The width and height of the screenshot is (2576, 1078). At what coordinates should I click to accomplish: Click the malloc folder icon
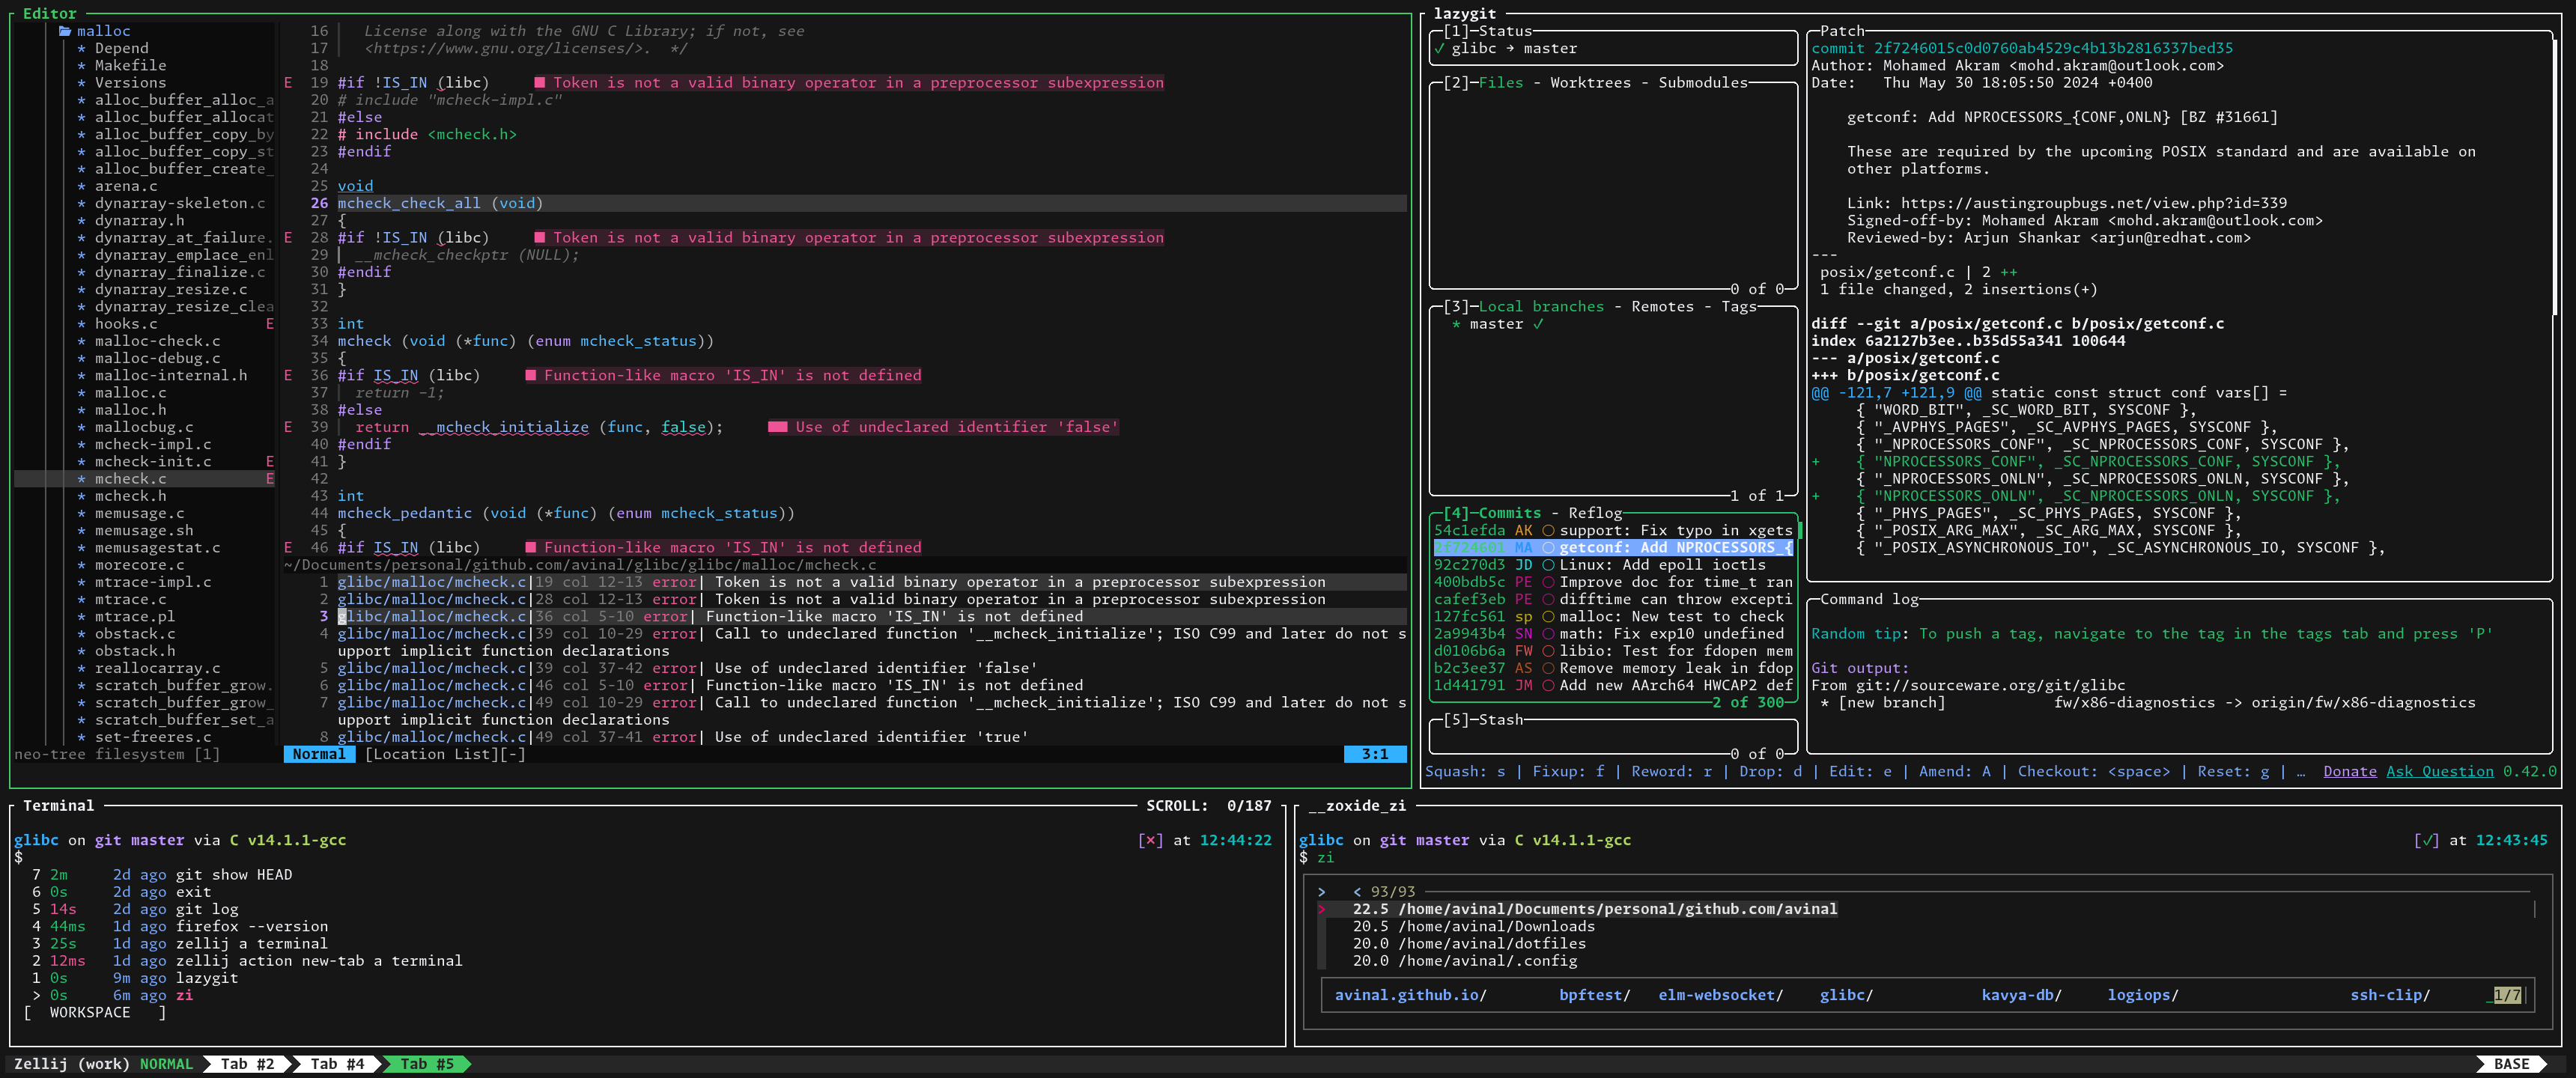[65, 31]
